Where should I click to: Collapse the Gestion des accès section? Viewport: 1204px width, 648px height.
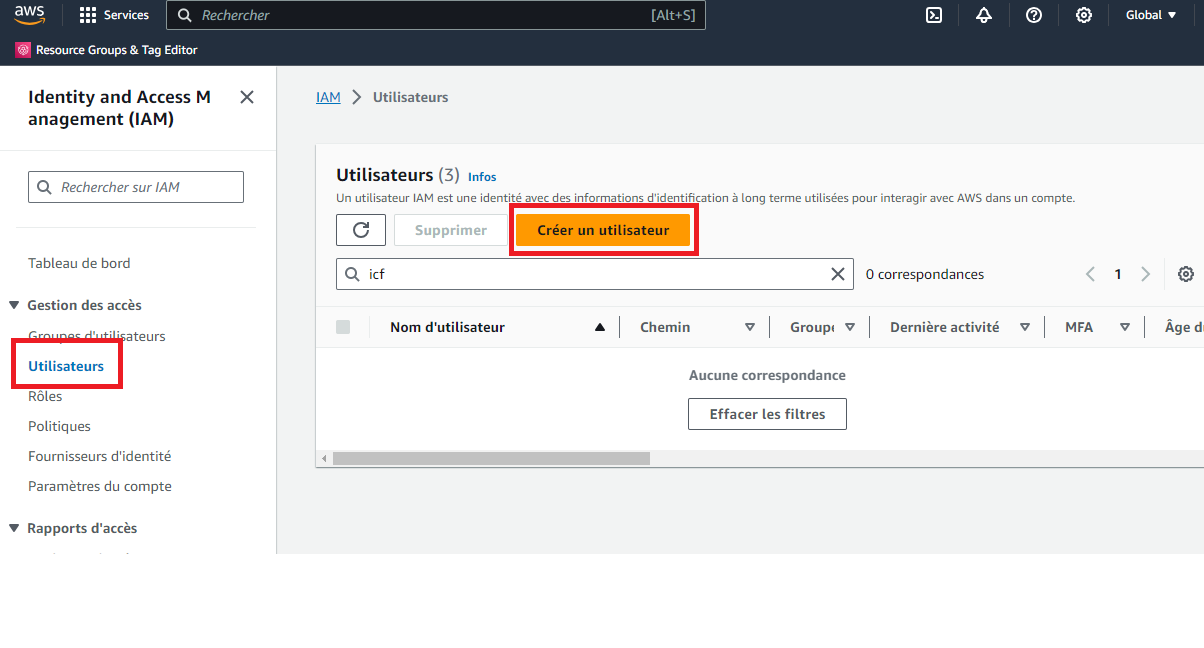click(14, 305)
